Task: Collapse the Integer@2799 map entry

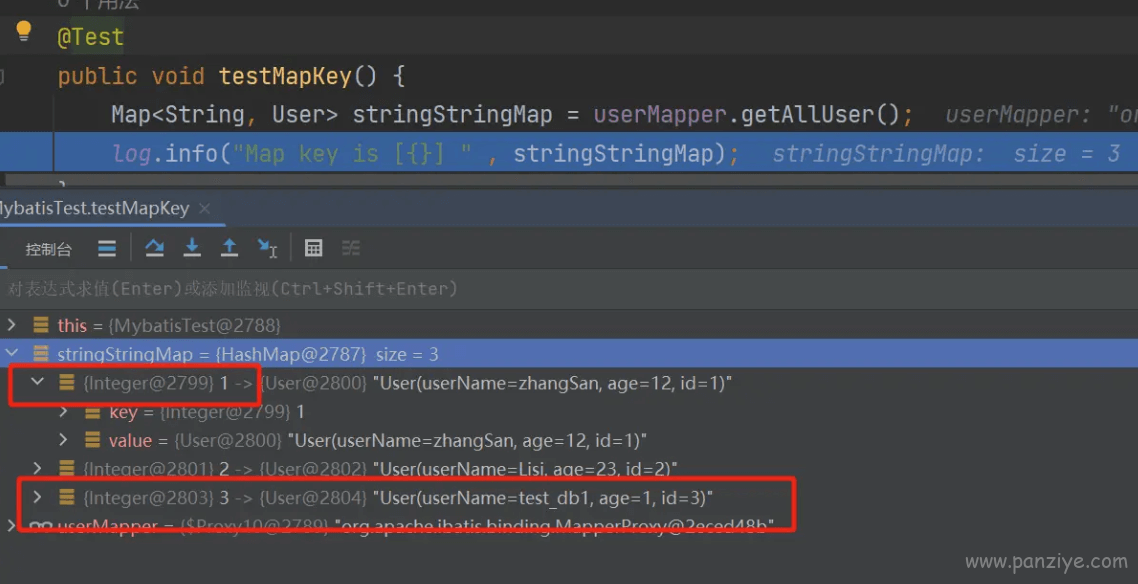Action: [x=37, y=382]
